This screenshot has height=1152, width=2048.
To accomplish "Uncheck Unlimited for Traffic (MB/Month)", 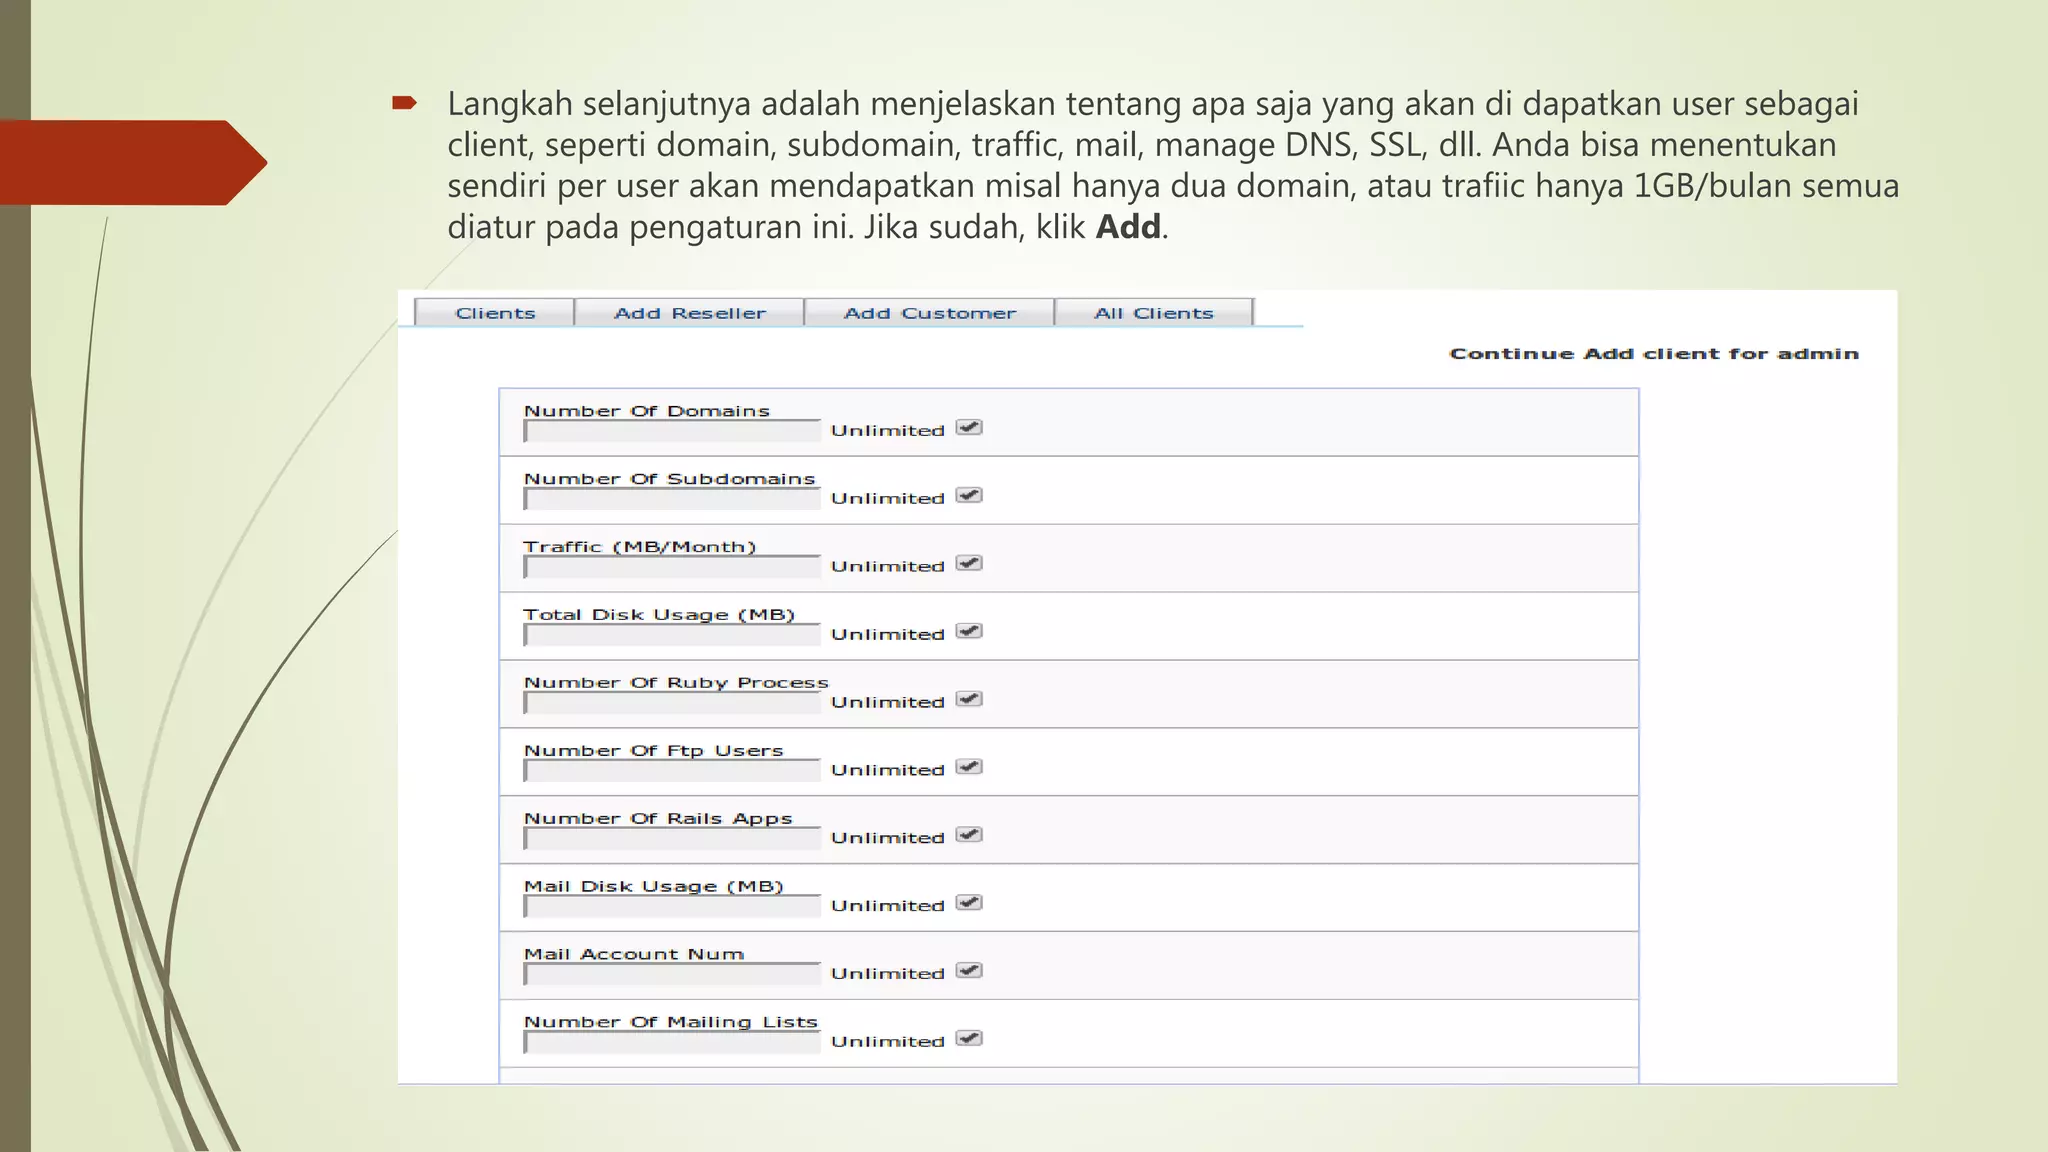I will pyautogui.click(x=969, y=564).
